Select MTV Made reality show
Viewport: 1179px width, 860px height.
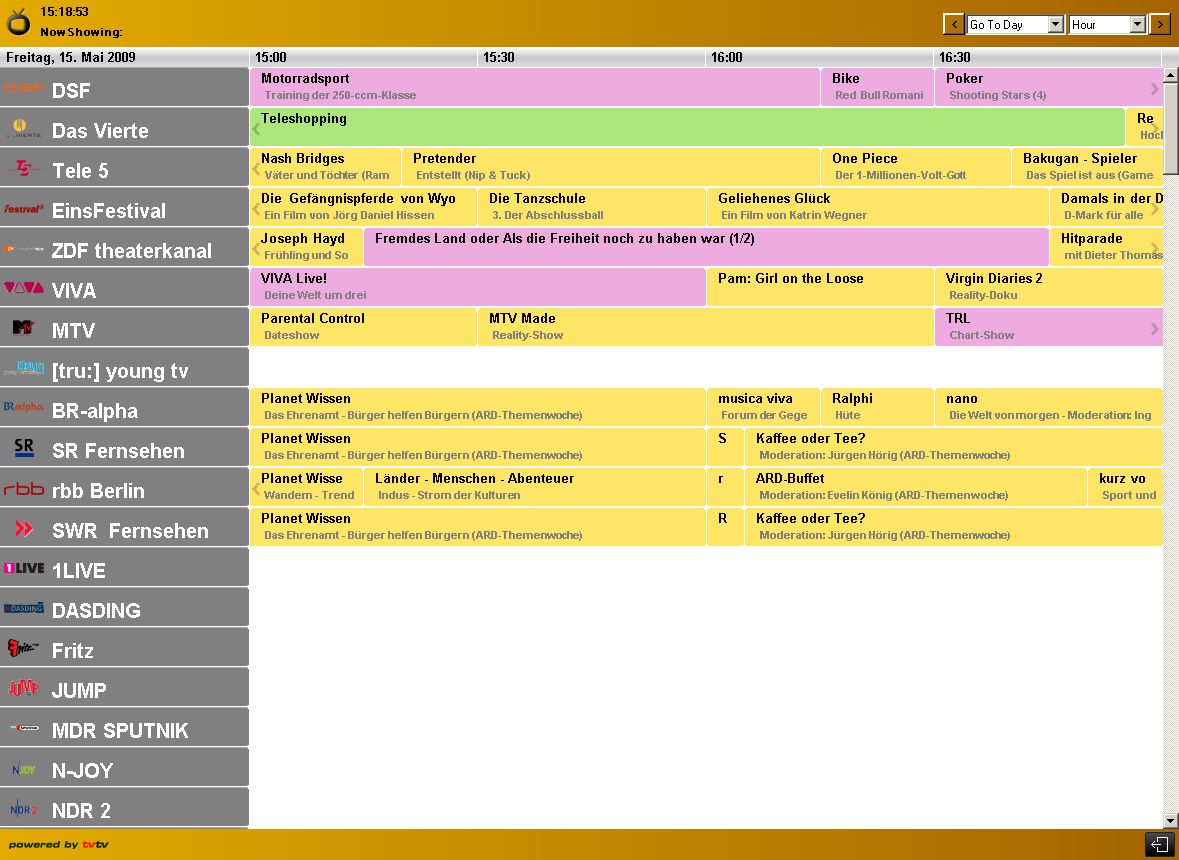tap(705, 326)
